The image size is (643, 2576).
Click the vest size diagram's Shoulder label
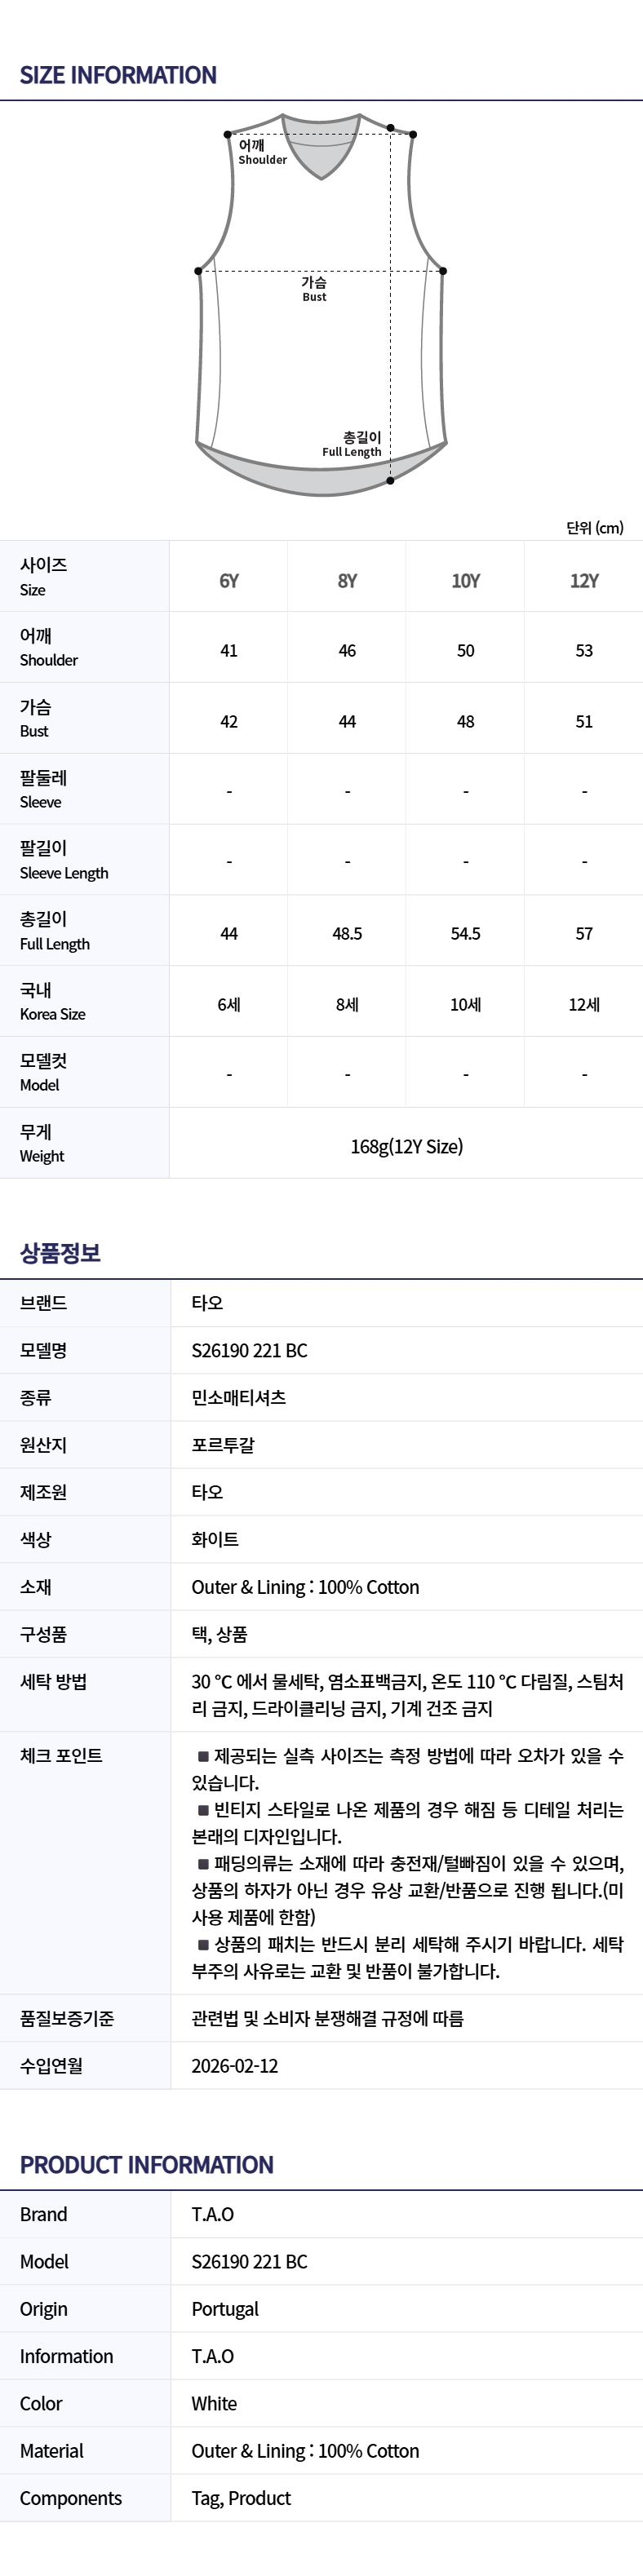pyautogui.click(x=261, y=152)
